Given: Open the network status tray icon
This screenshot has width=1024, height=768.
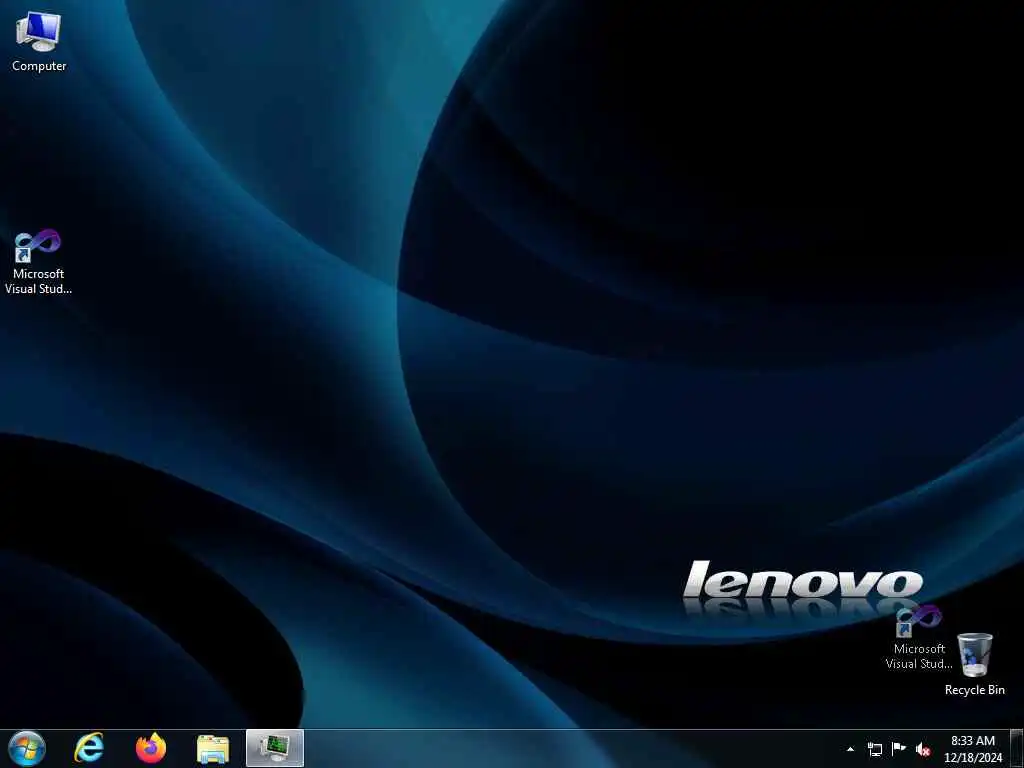Looking at the screenshot, I should [x=874, y=749].
